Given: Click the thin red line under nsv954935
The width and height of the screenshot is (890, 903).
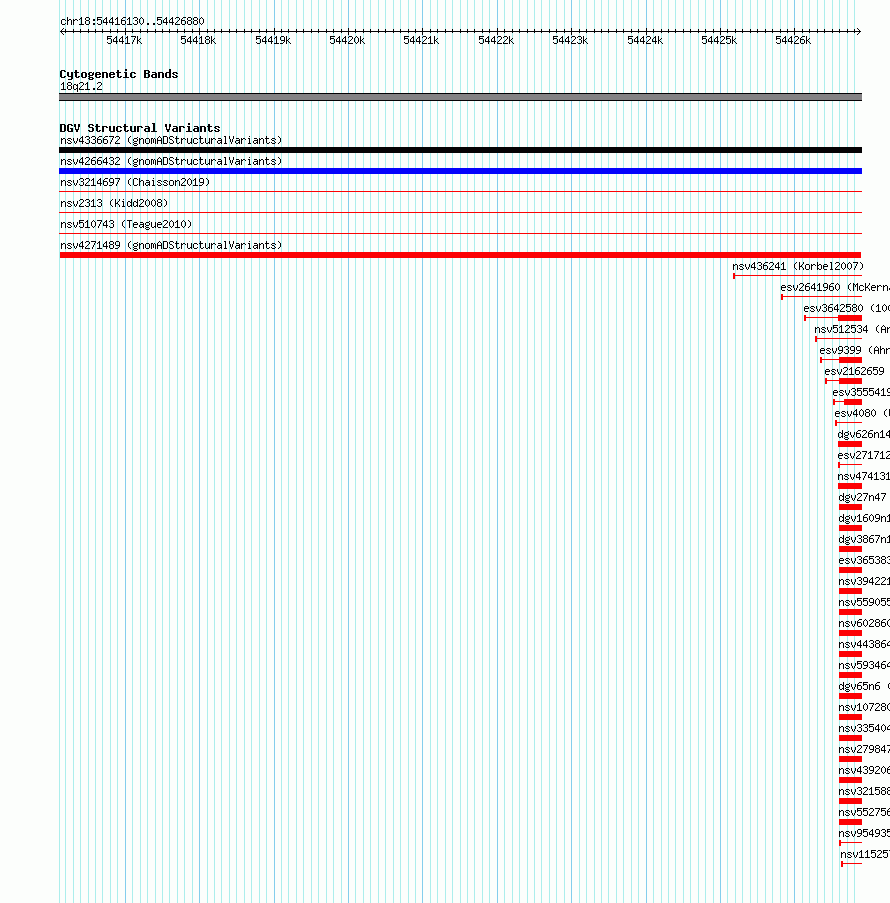Looking at the screenshot, I should coord(851,843).
